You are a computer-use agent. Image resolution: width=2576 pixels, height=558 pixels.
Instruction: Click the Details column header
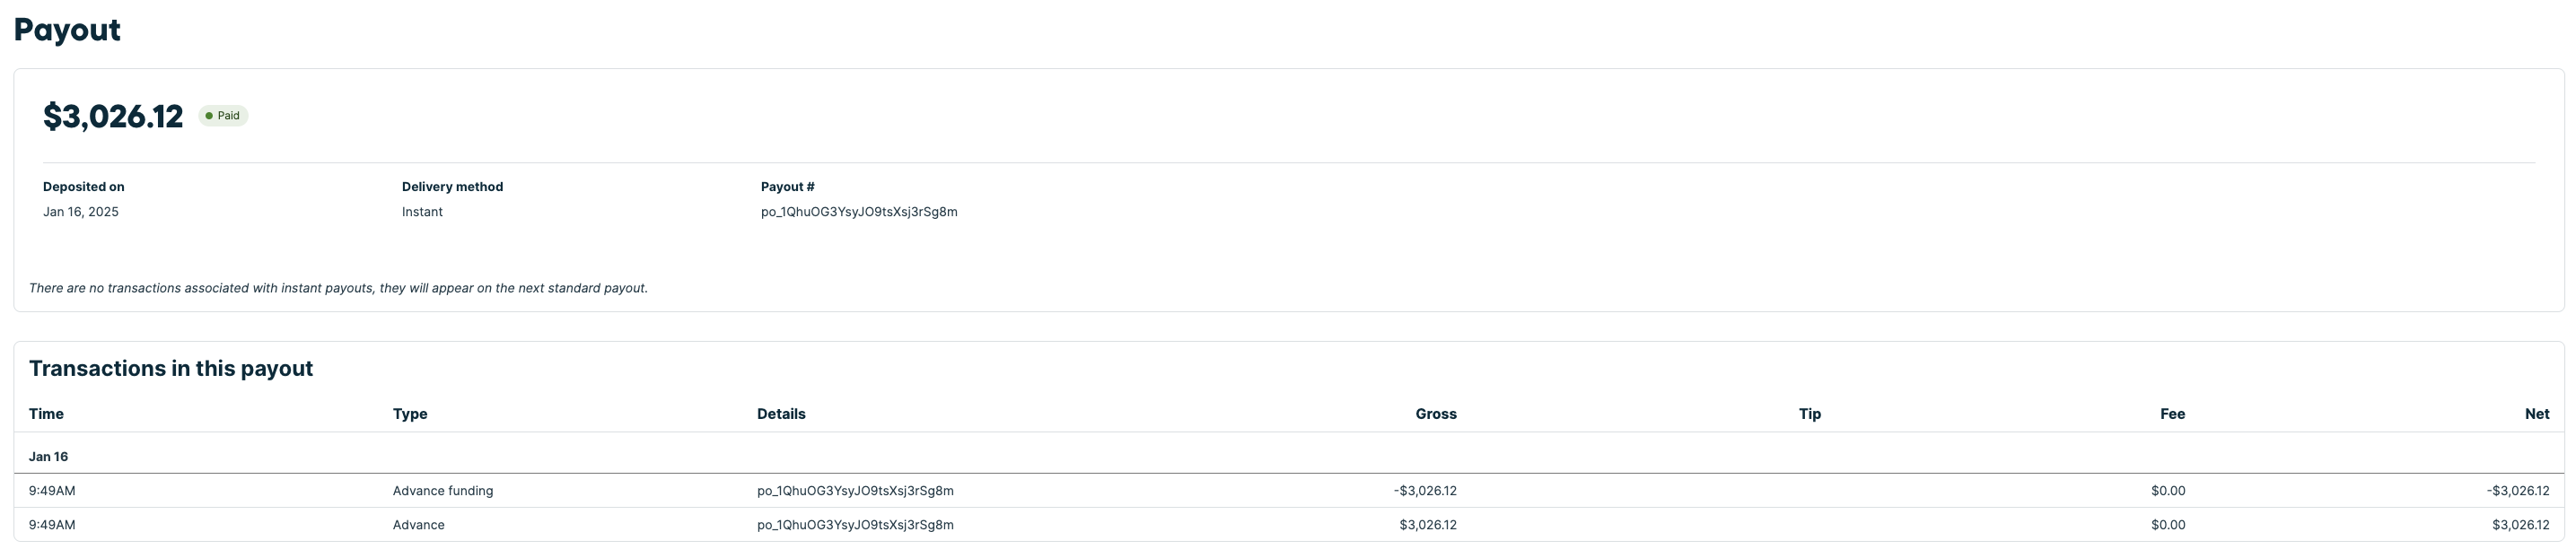click(781, 414)
